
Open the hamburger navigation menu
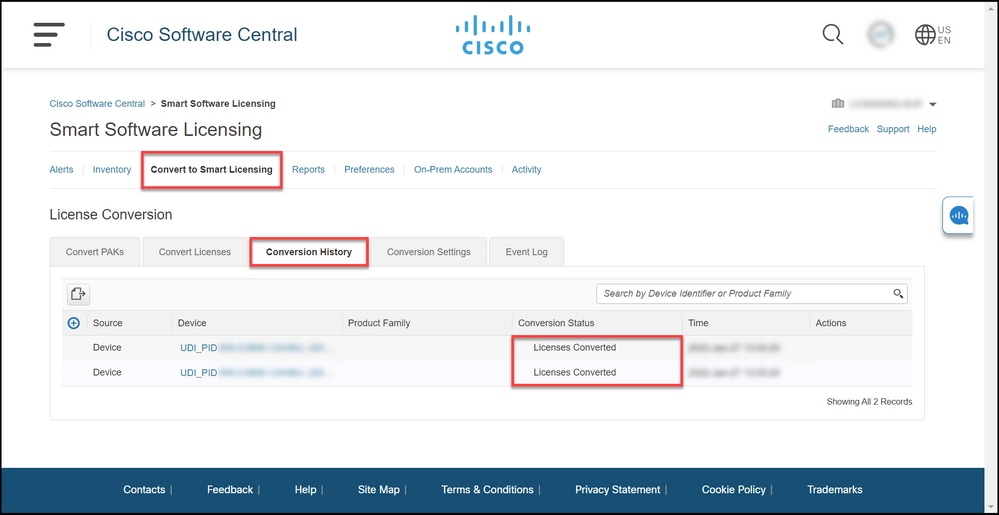[49, 34]
